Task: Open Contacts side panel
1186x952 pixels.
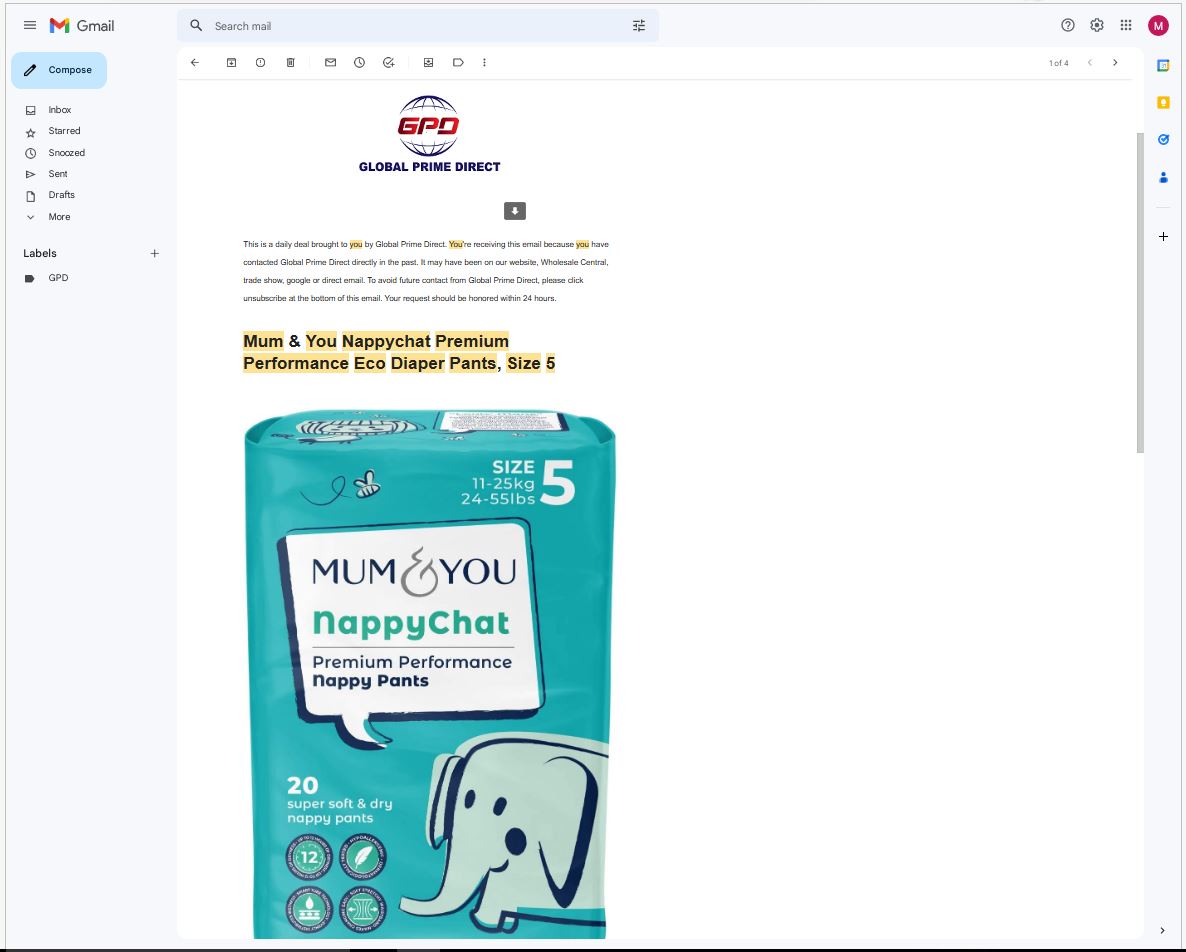Action: [1163, 177]
